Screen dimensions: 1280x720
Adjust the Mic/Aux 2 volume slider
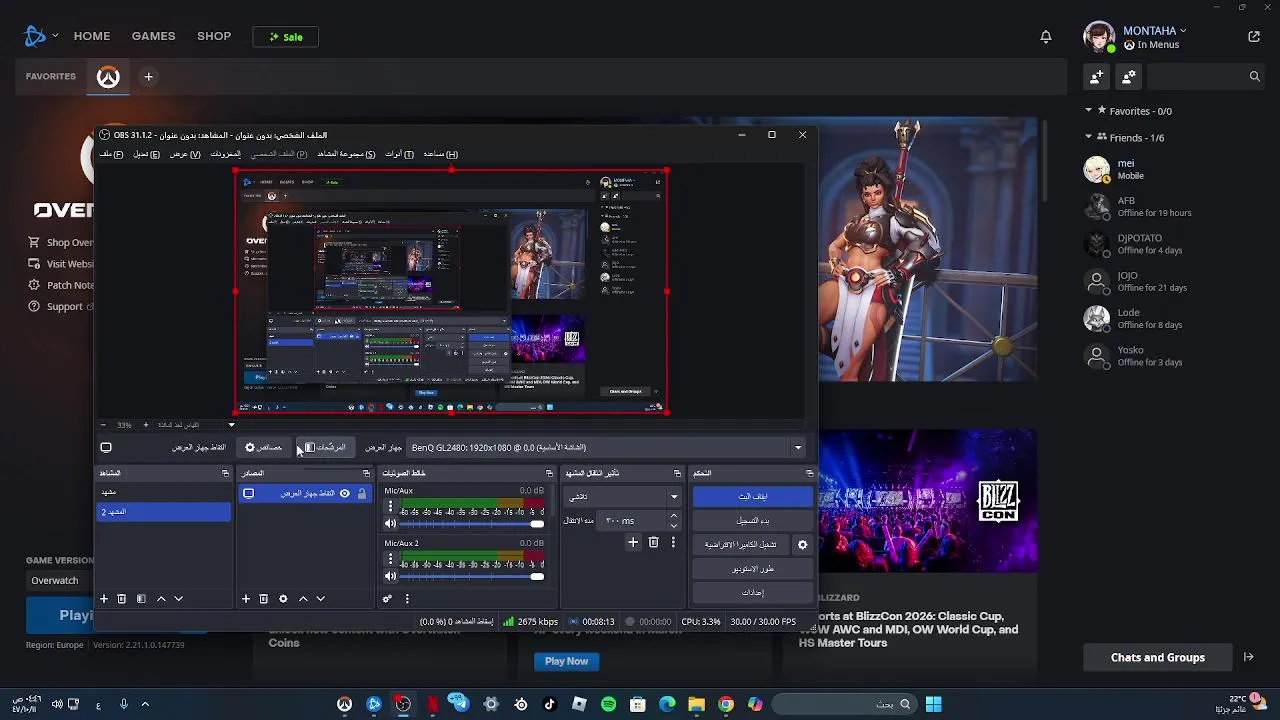pos(472,577)
